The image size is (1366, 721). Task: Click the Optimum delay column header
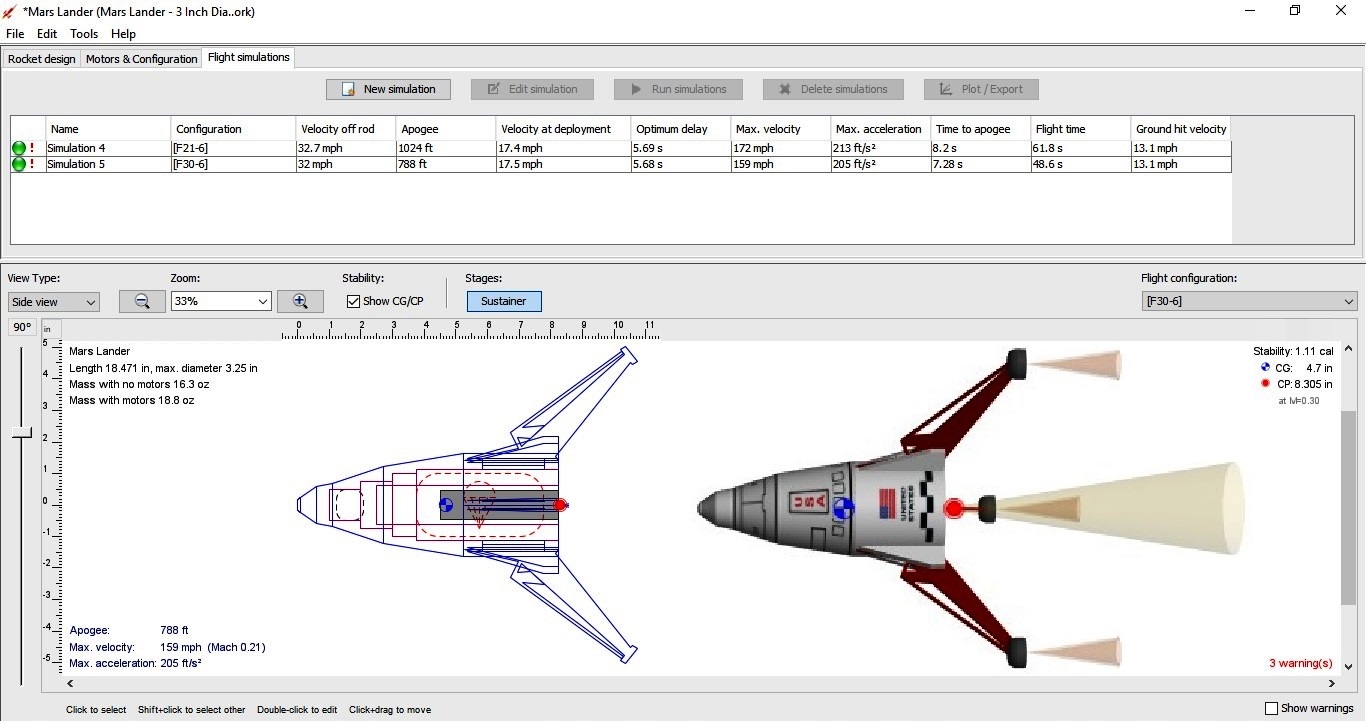point(680,129)
